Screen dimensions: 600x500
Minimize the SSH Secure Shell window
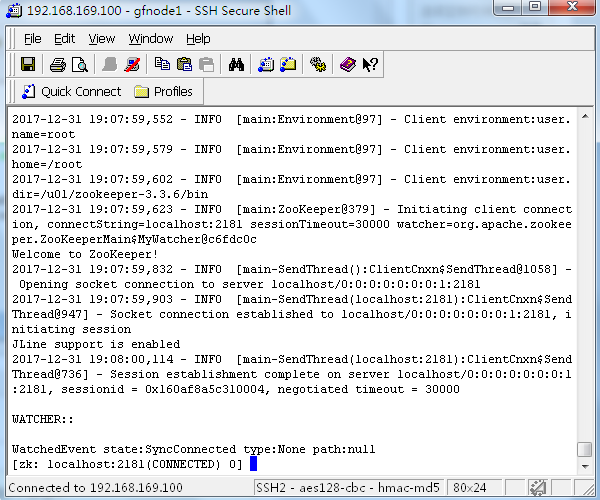tap(508, 7)
